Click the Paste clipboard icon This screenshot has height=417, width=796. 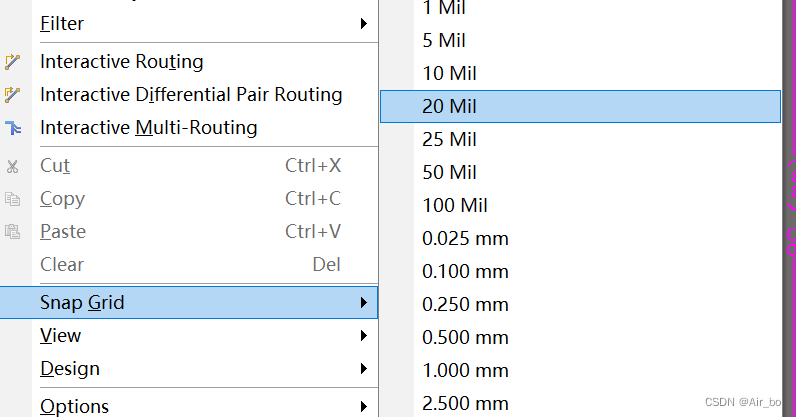point(13,232)
